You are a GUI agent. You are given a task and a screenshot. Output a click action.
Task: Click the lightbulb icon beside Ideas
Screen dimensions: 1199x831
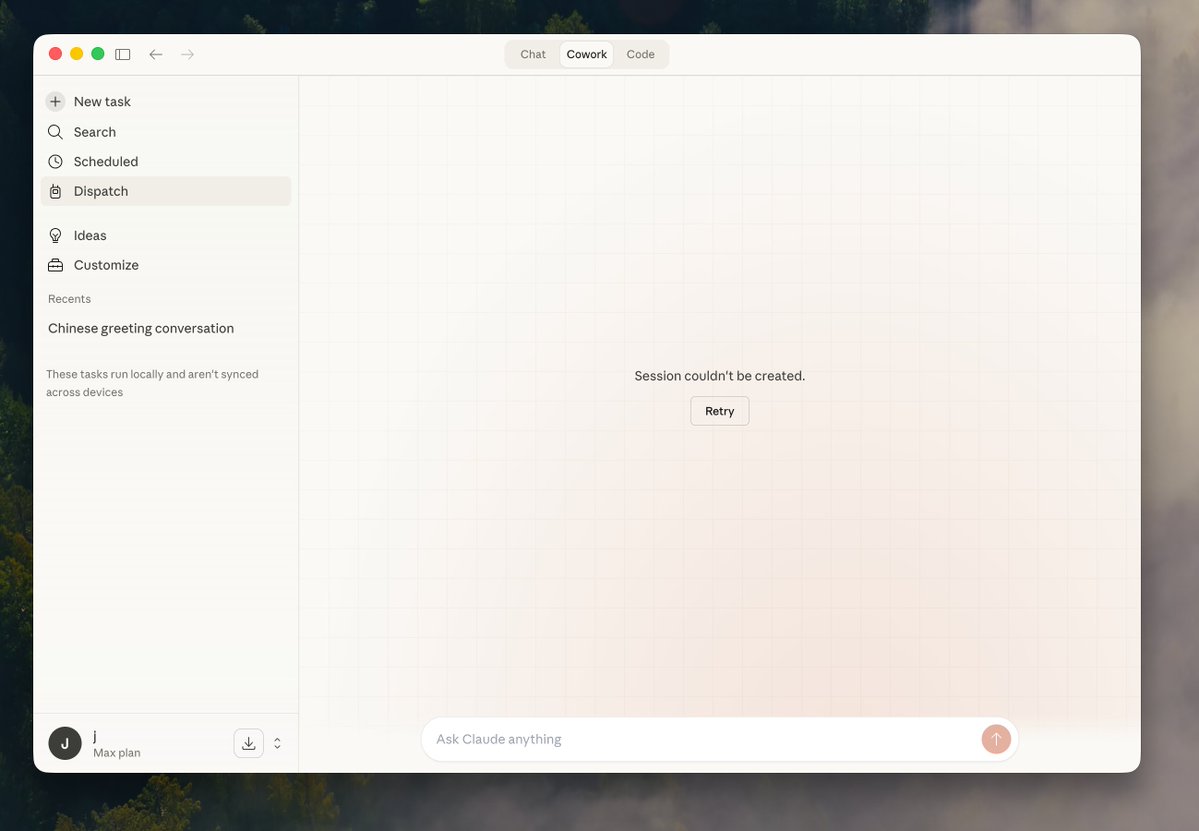[55, 235]
